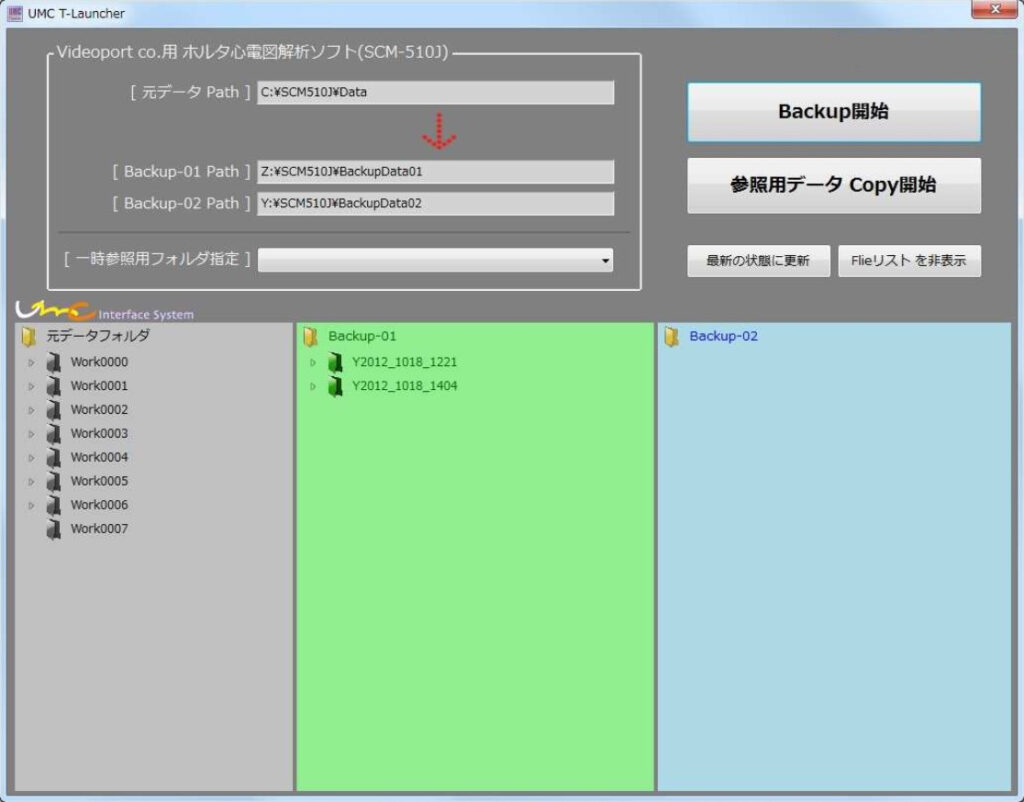Viewport: 1024px width, 802px height.
Task: Click the Flieリスト を非表示 button
Action: pos(909,261)
